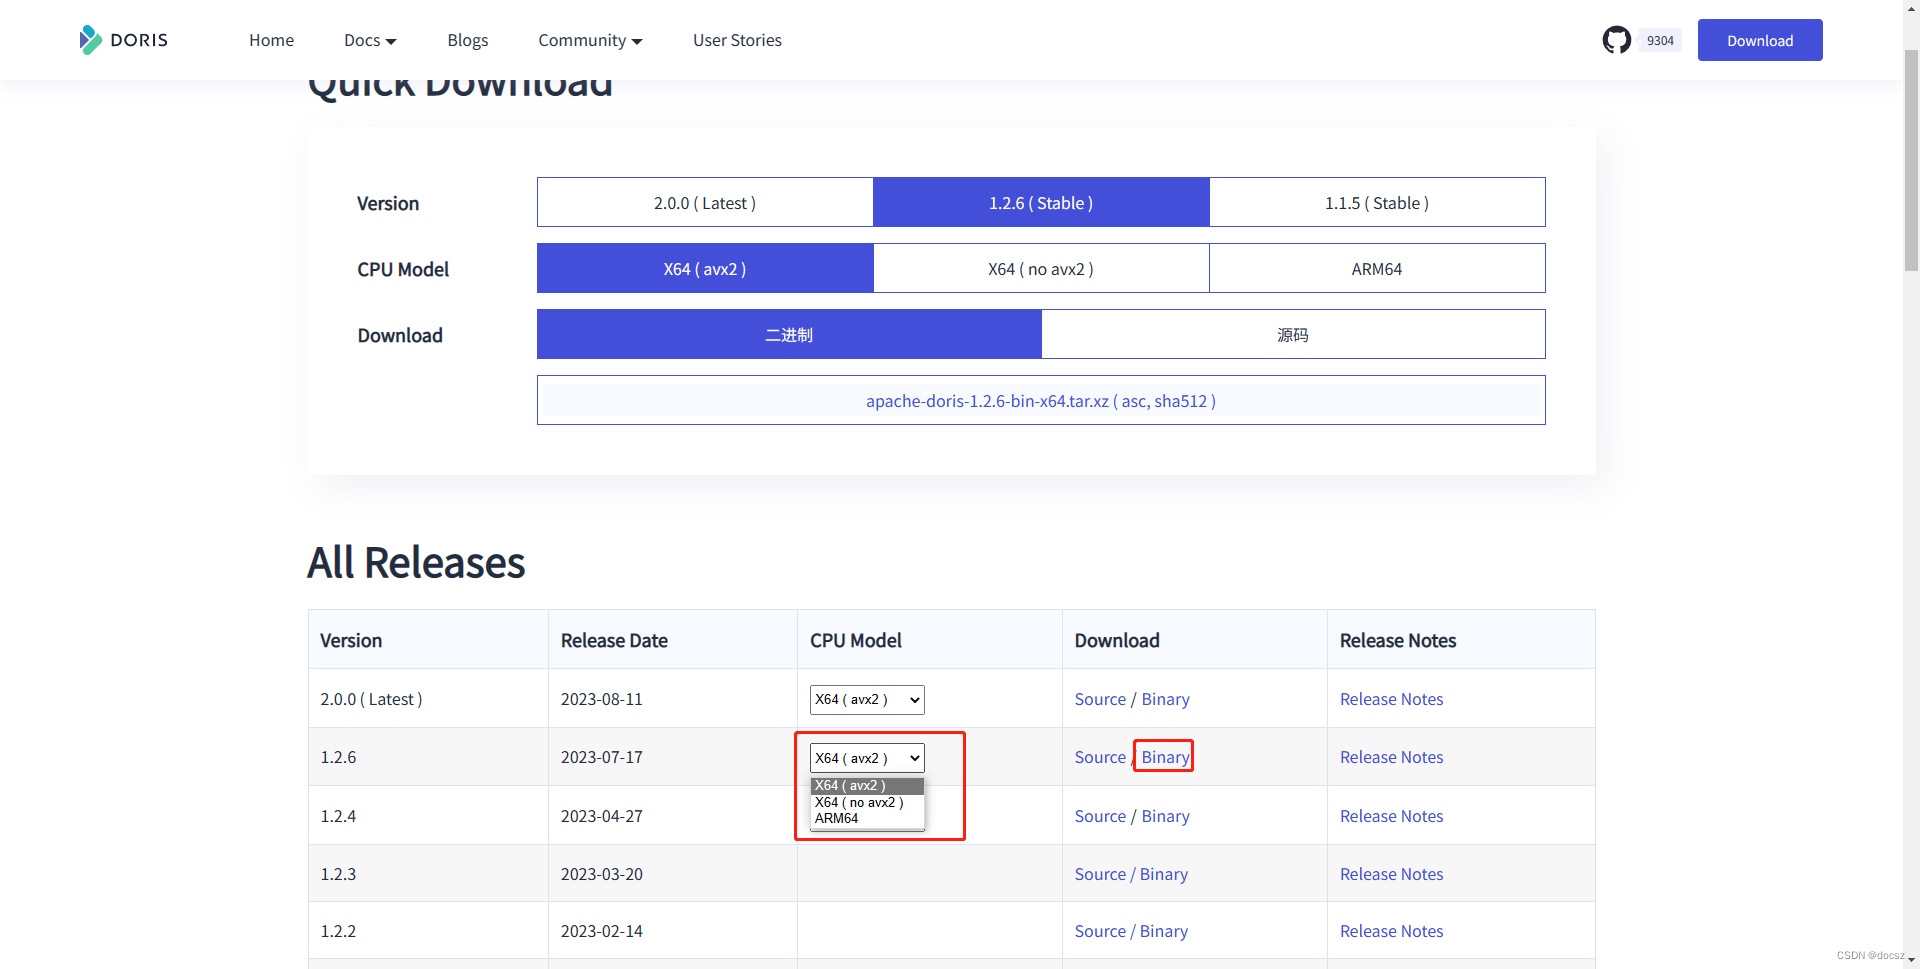Viewport: 1920px width, 969px height.
Task: Click the scrollbar up arrow
Action: (x=1911, y=8)
